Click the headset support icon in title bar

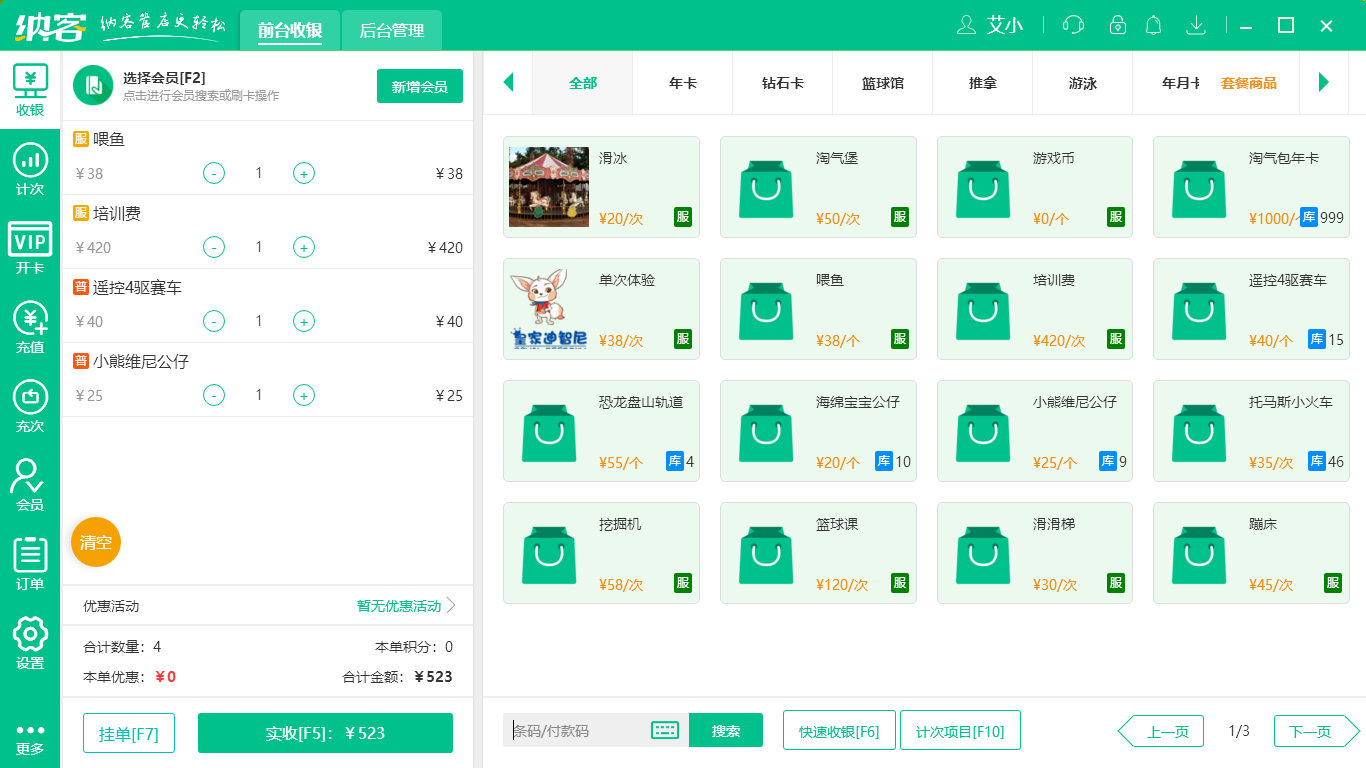(1072, 25)
